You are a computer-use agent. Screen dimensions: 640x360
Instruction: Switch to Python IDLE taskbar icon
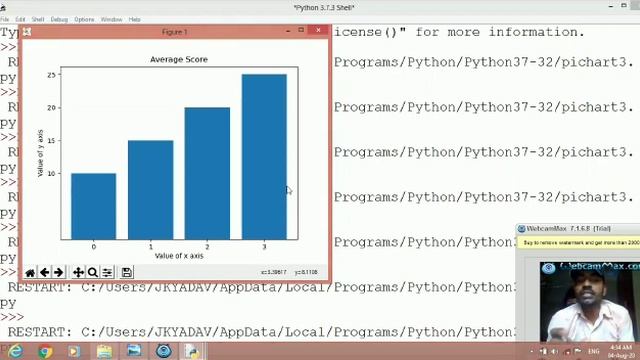coord(192,351)
